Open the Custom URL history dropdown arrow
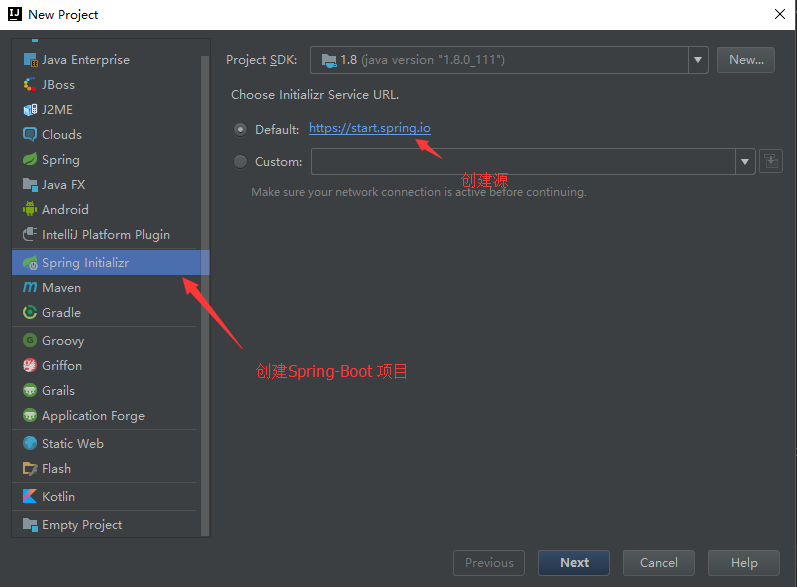The image size is (797, 587). [745, 162]
